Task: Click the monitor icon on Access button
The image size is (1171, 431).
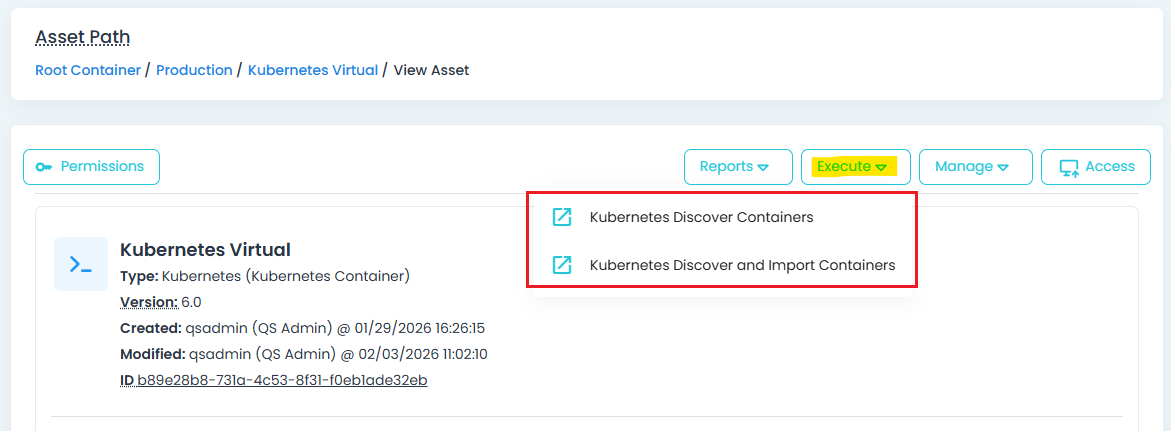Action: tap(1069, 167)
